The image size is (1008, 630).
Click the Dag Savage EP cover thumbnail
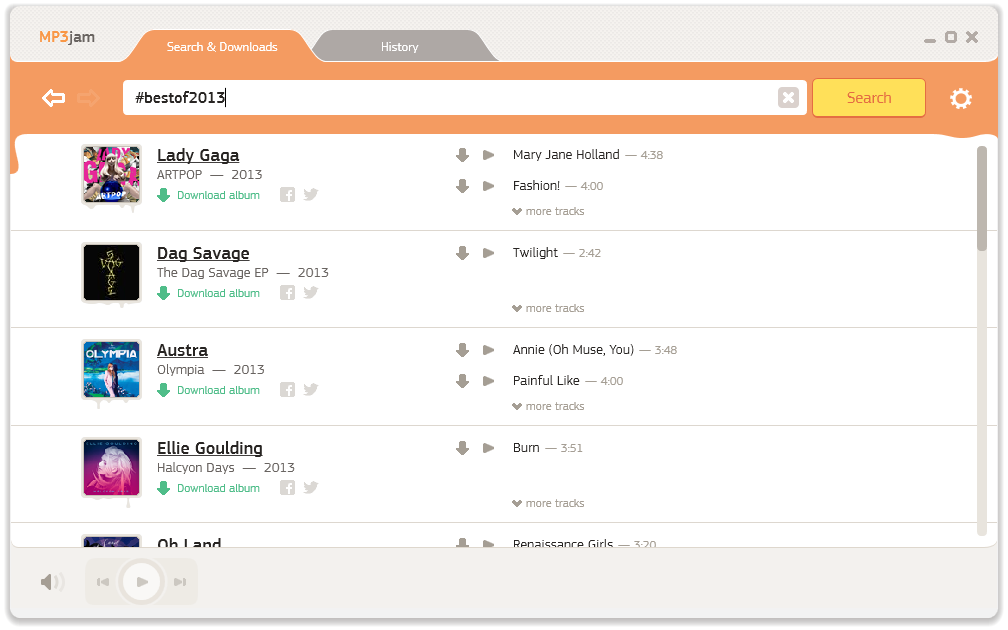pos(111,272)
